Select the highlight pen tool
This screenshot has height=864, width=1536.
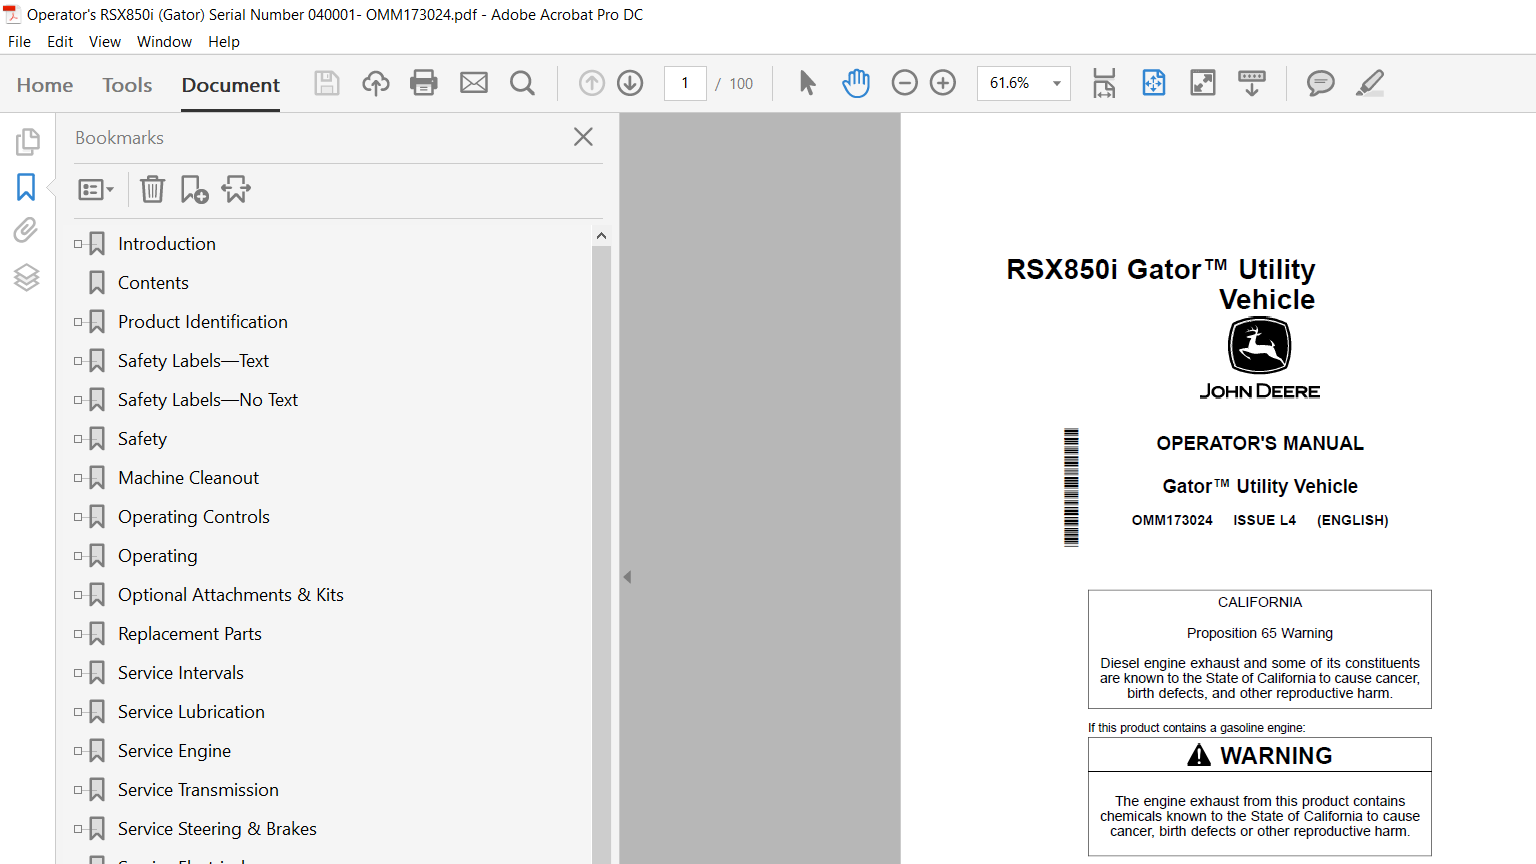[x=1370, y=83]
